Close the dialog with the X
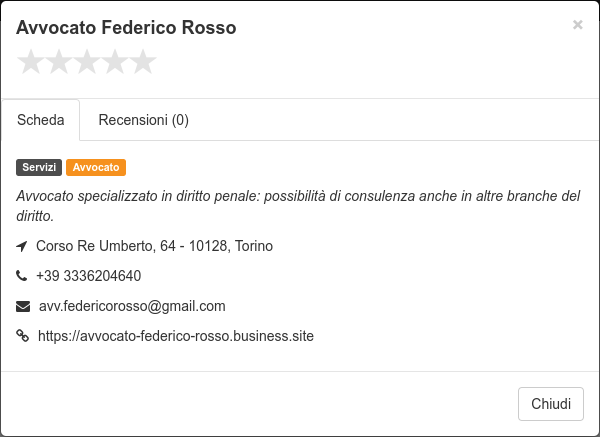This screenshot has height=437, width=600. (577, 24)
